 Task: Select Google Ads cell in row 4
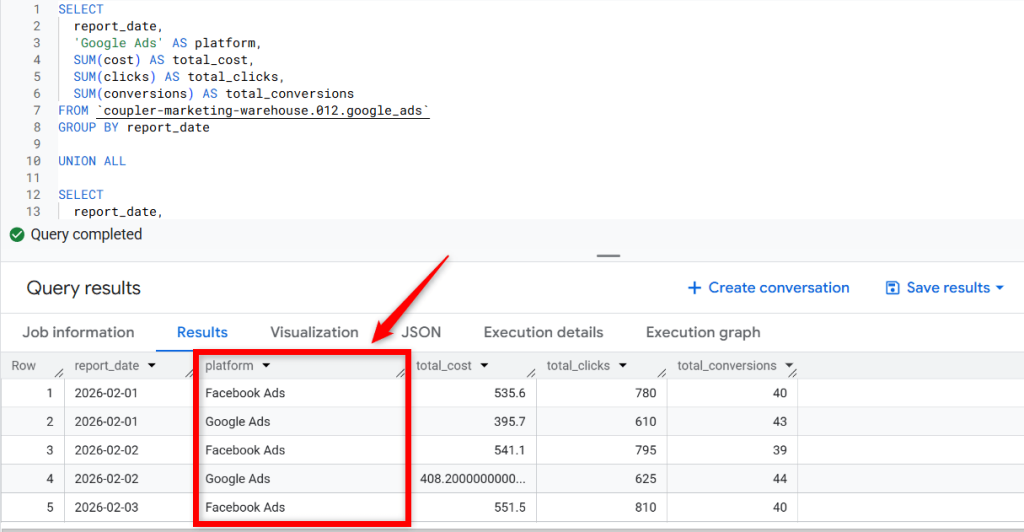[238, 479]
